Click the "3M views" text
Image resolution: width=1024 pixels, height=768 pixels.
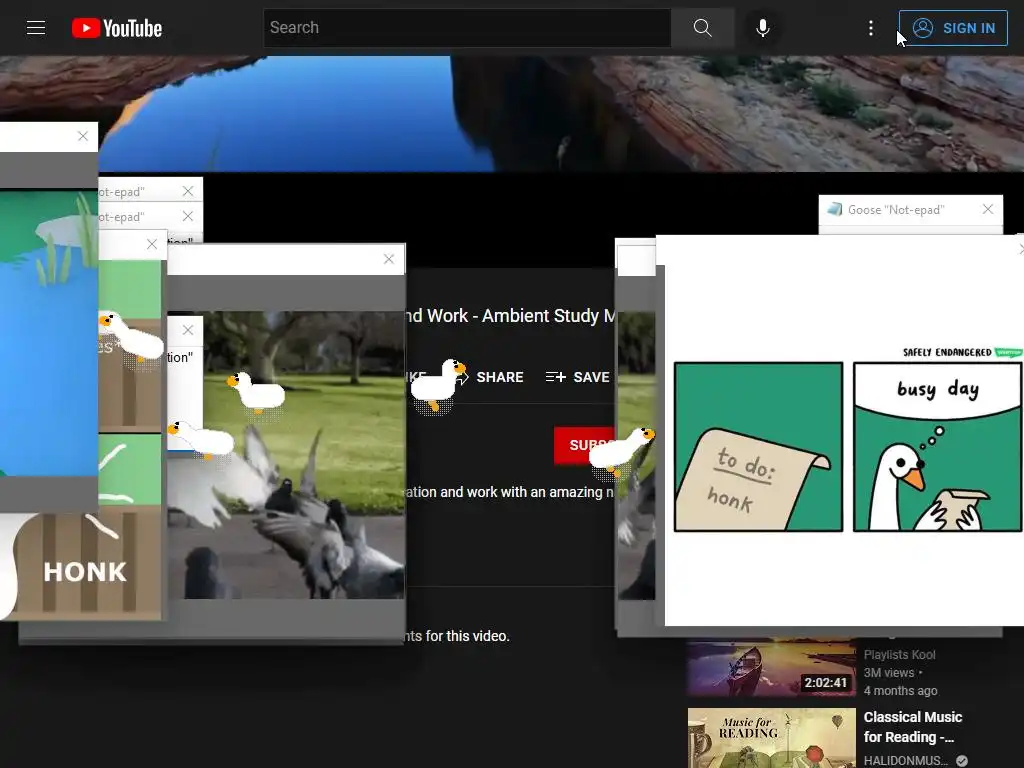point(889,673)
